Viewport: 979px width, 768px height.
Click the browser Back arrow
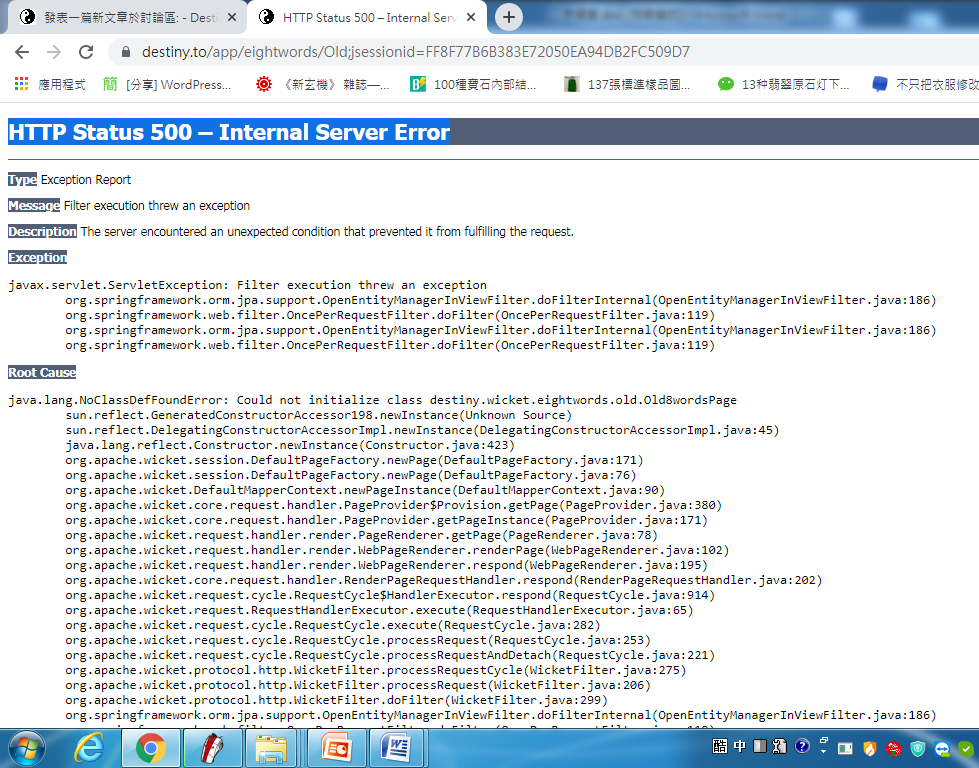pyautogui.click(x=22, y=52)
